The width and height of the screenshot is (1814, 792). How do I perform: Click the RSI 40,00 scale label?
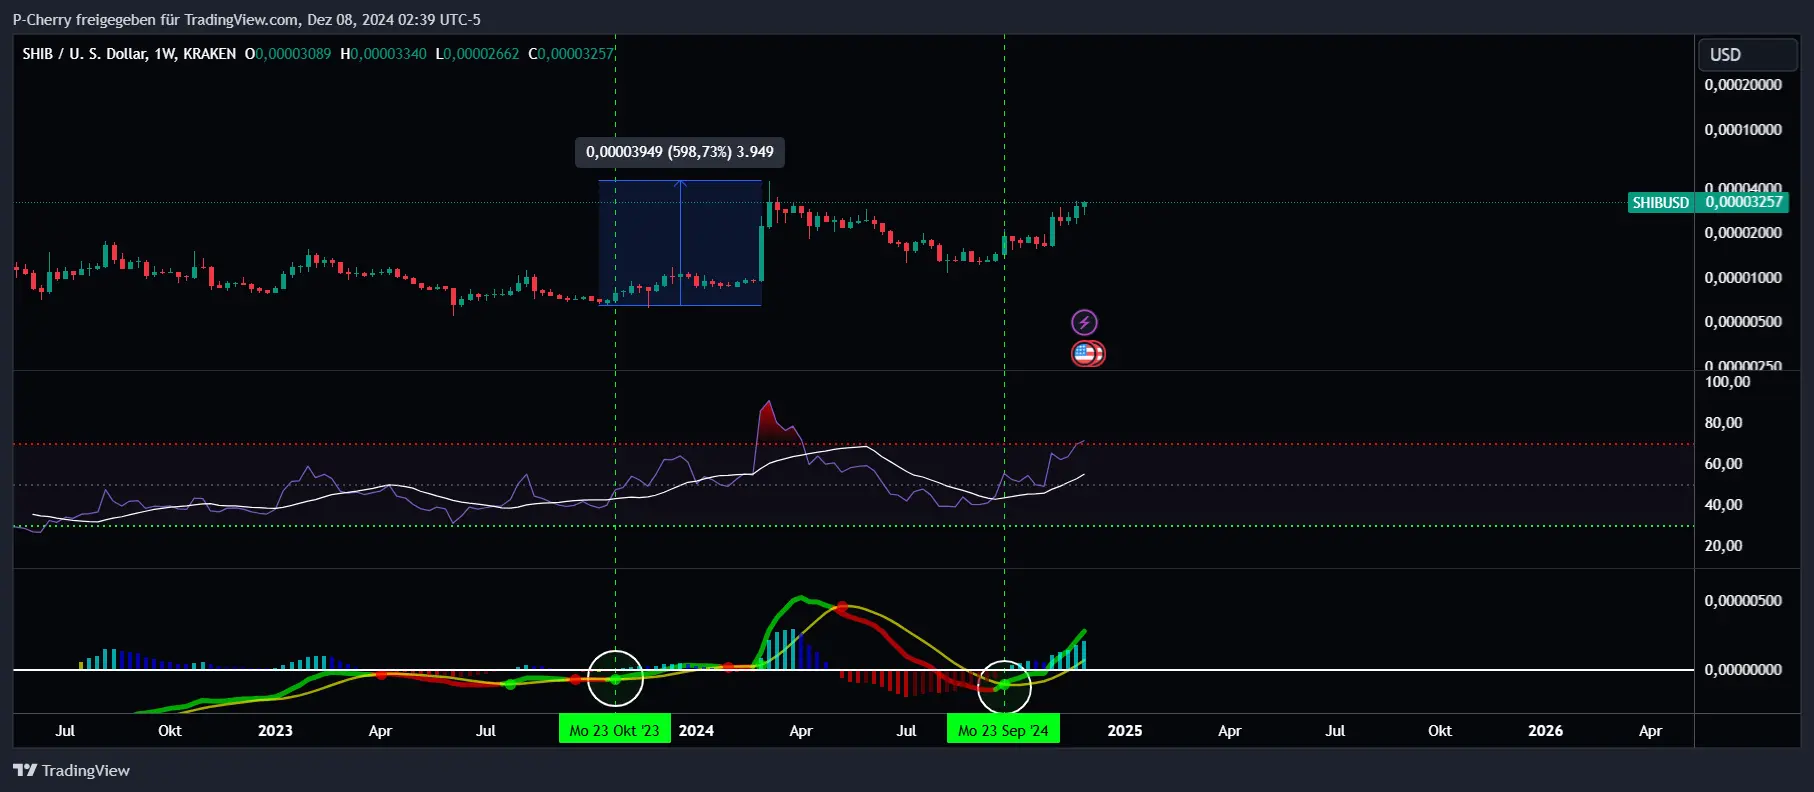(1724, 505)
